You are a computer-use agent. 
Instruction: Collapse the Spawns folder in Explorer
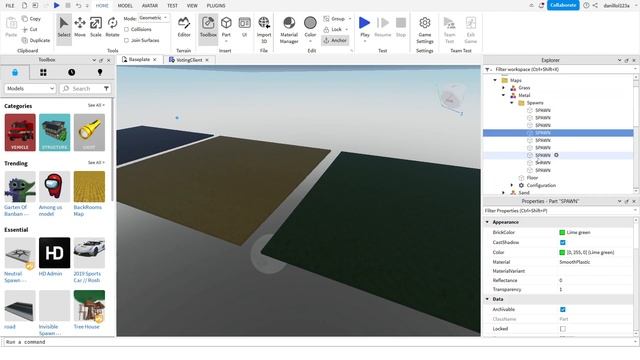512,103
